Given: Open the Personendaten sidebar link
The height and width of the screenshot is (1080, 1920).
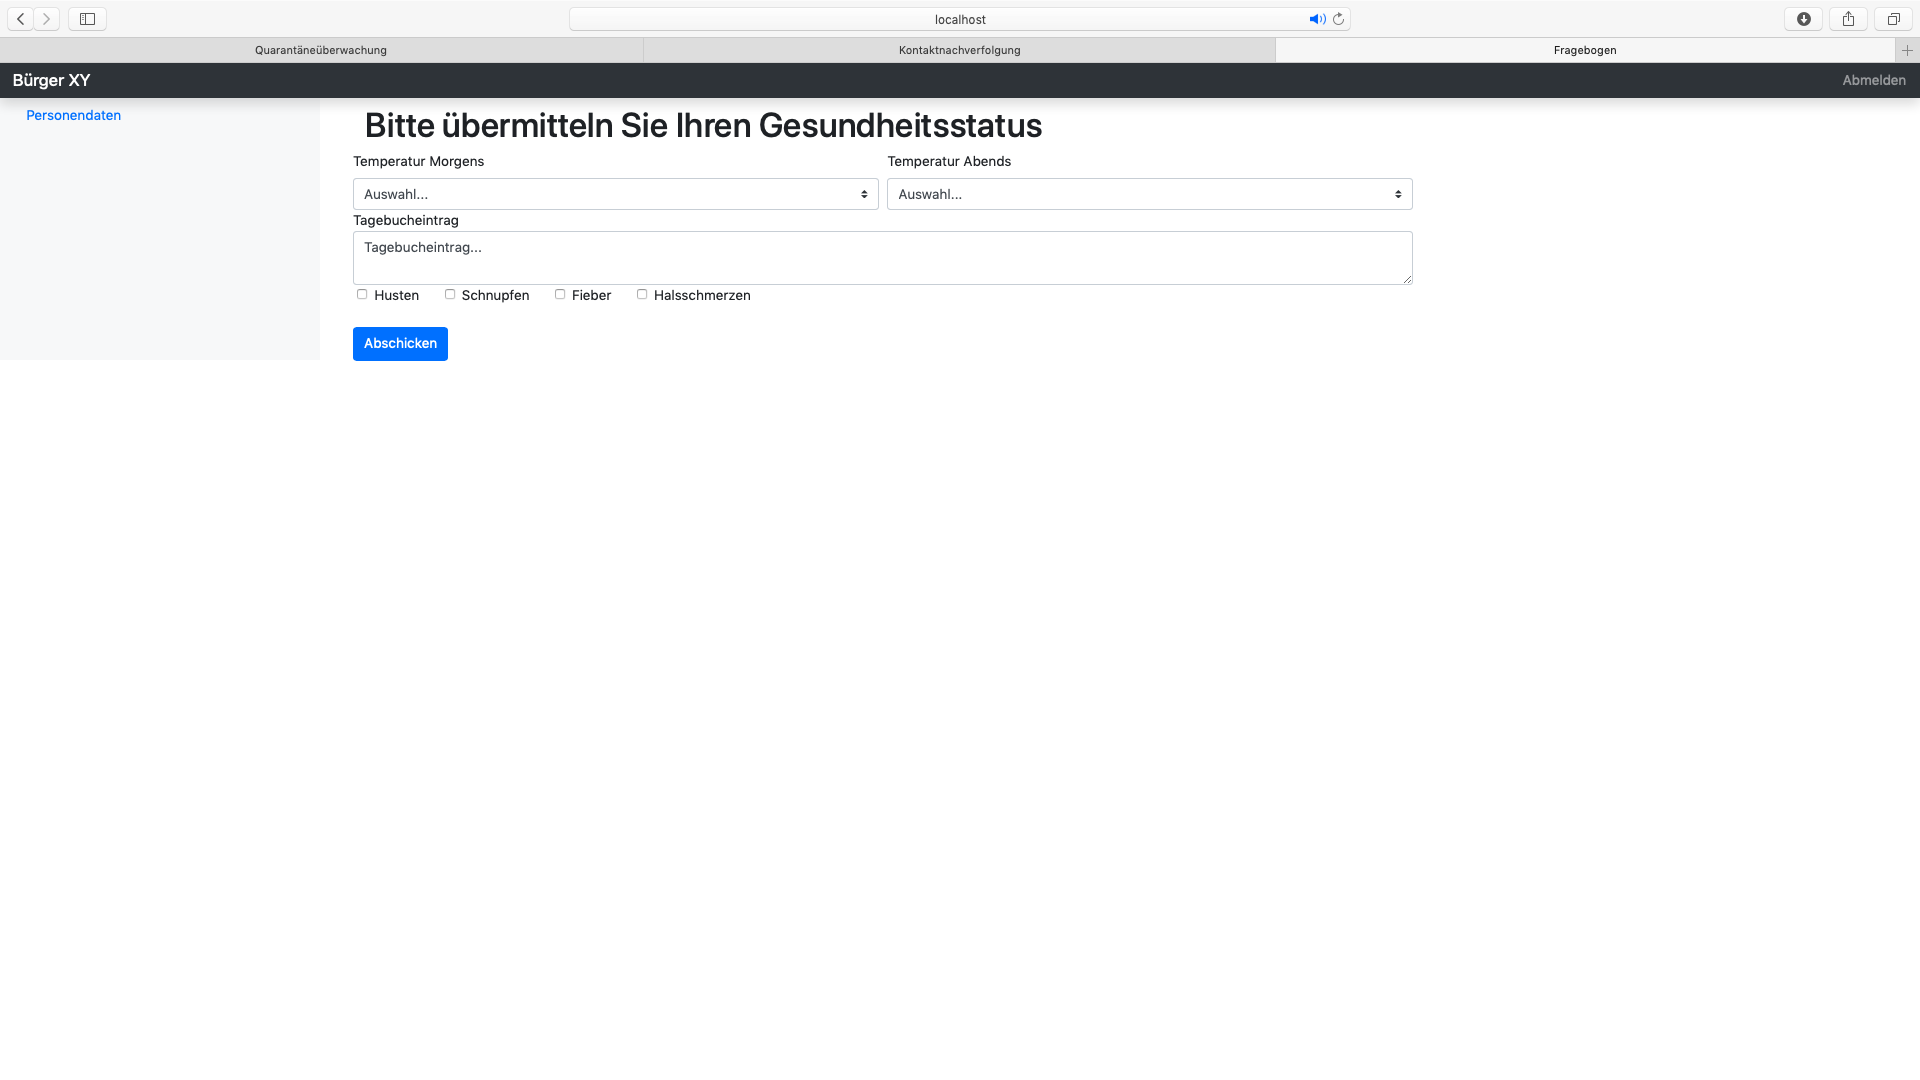Looking at the screenshot, I should tap(73, 115).
